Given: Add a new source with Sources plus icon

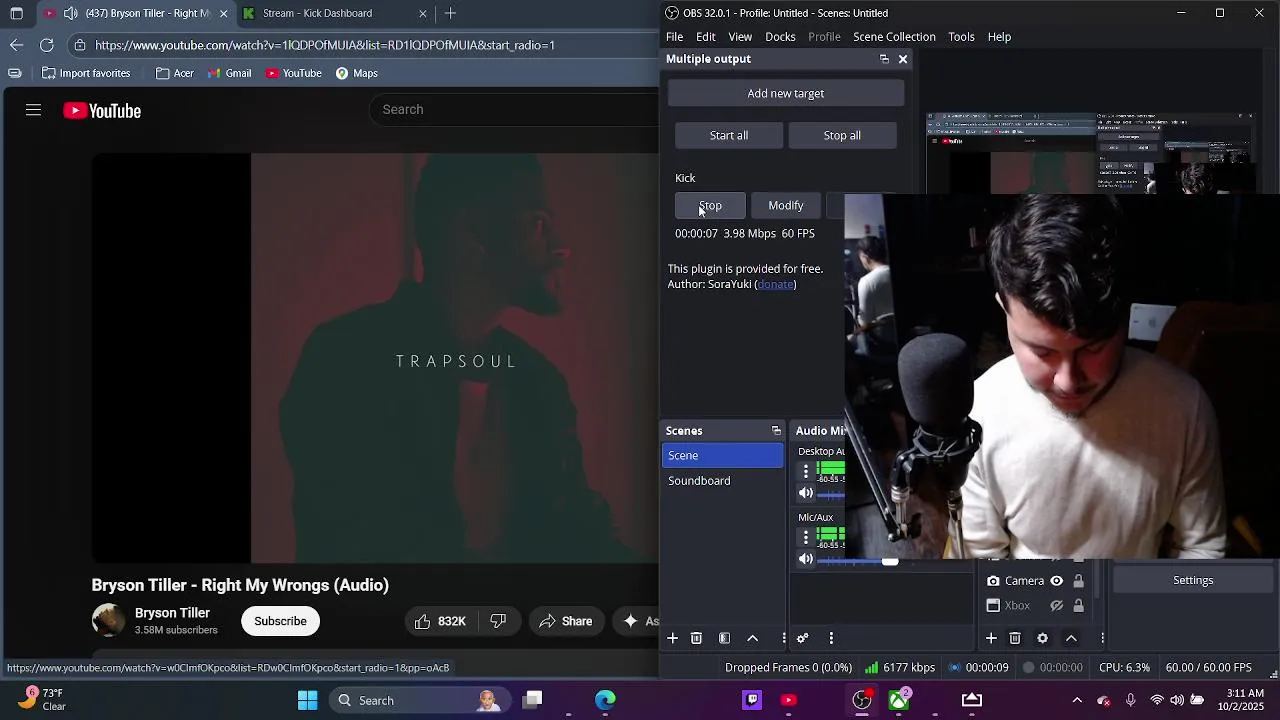Looking at the screenshot, I should [x=991, y=638].
